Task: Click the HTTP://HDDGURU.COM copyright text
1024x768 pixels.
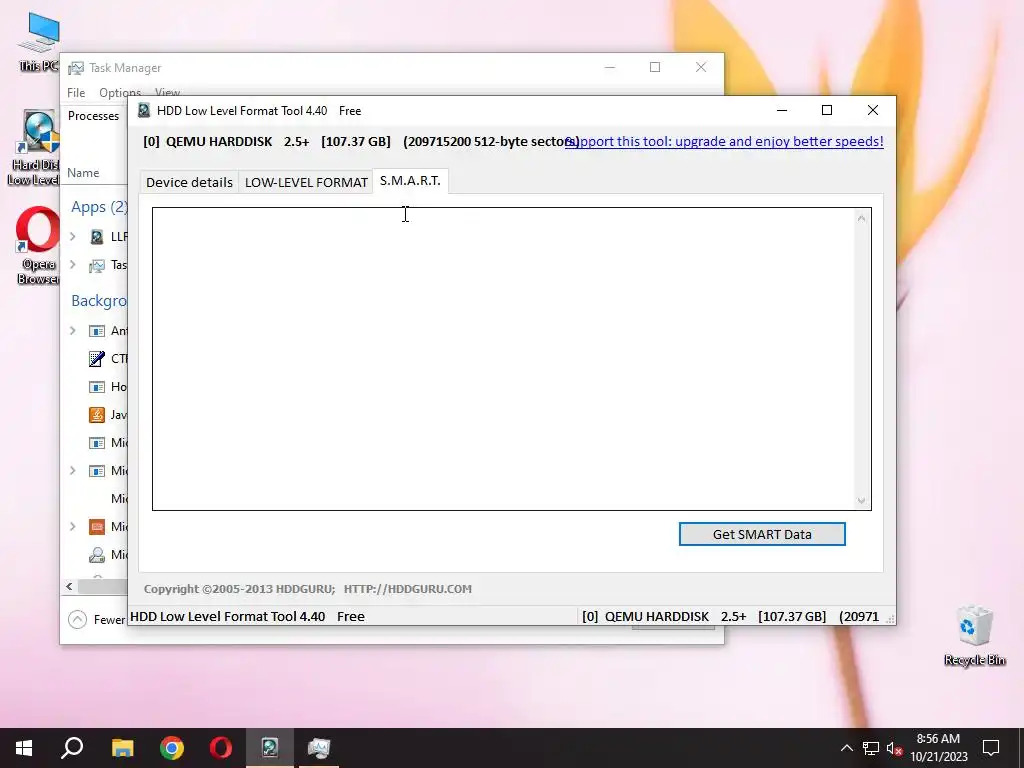Action: (408, 589)
